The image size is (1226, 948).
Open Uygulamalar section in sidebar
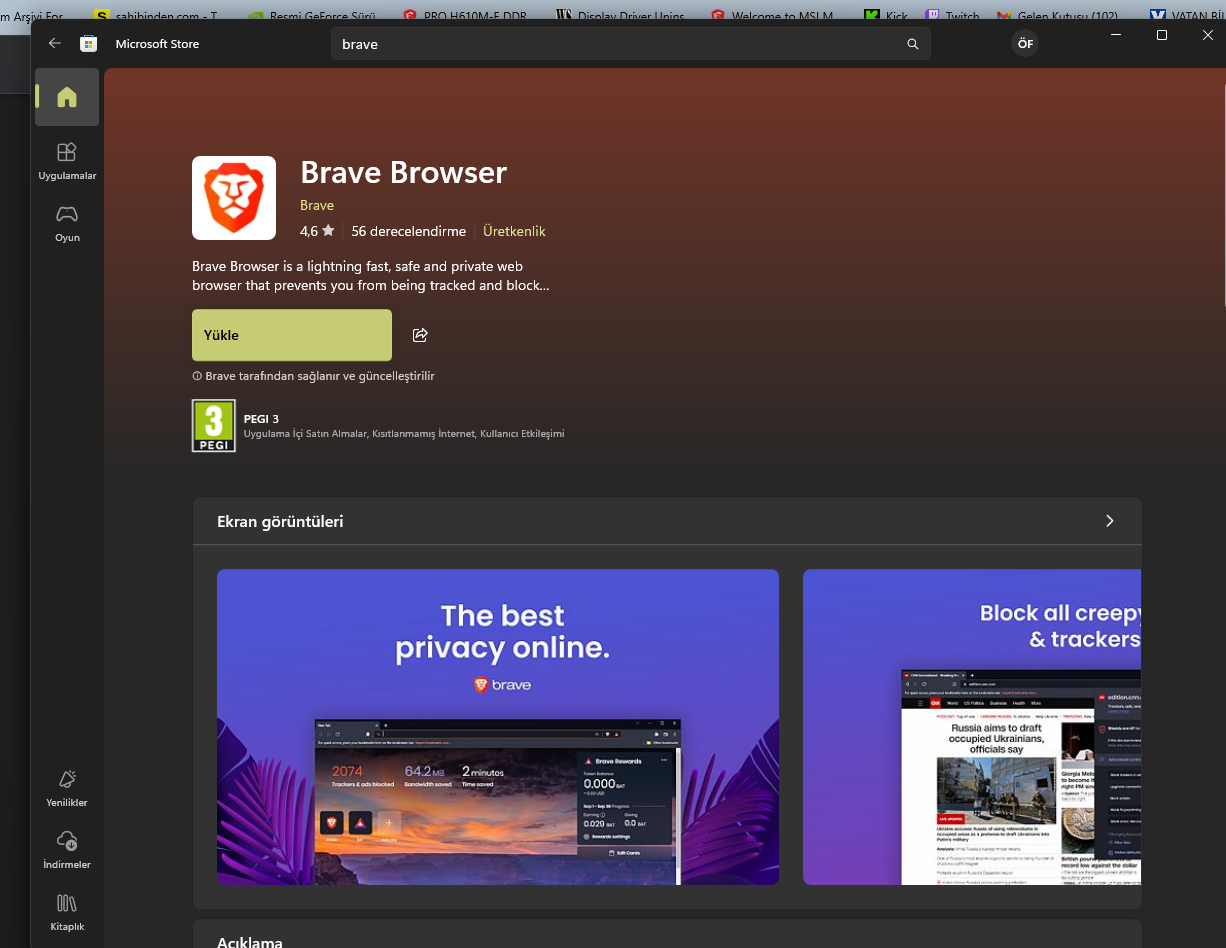pos(67,160)
